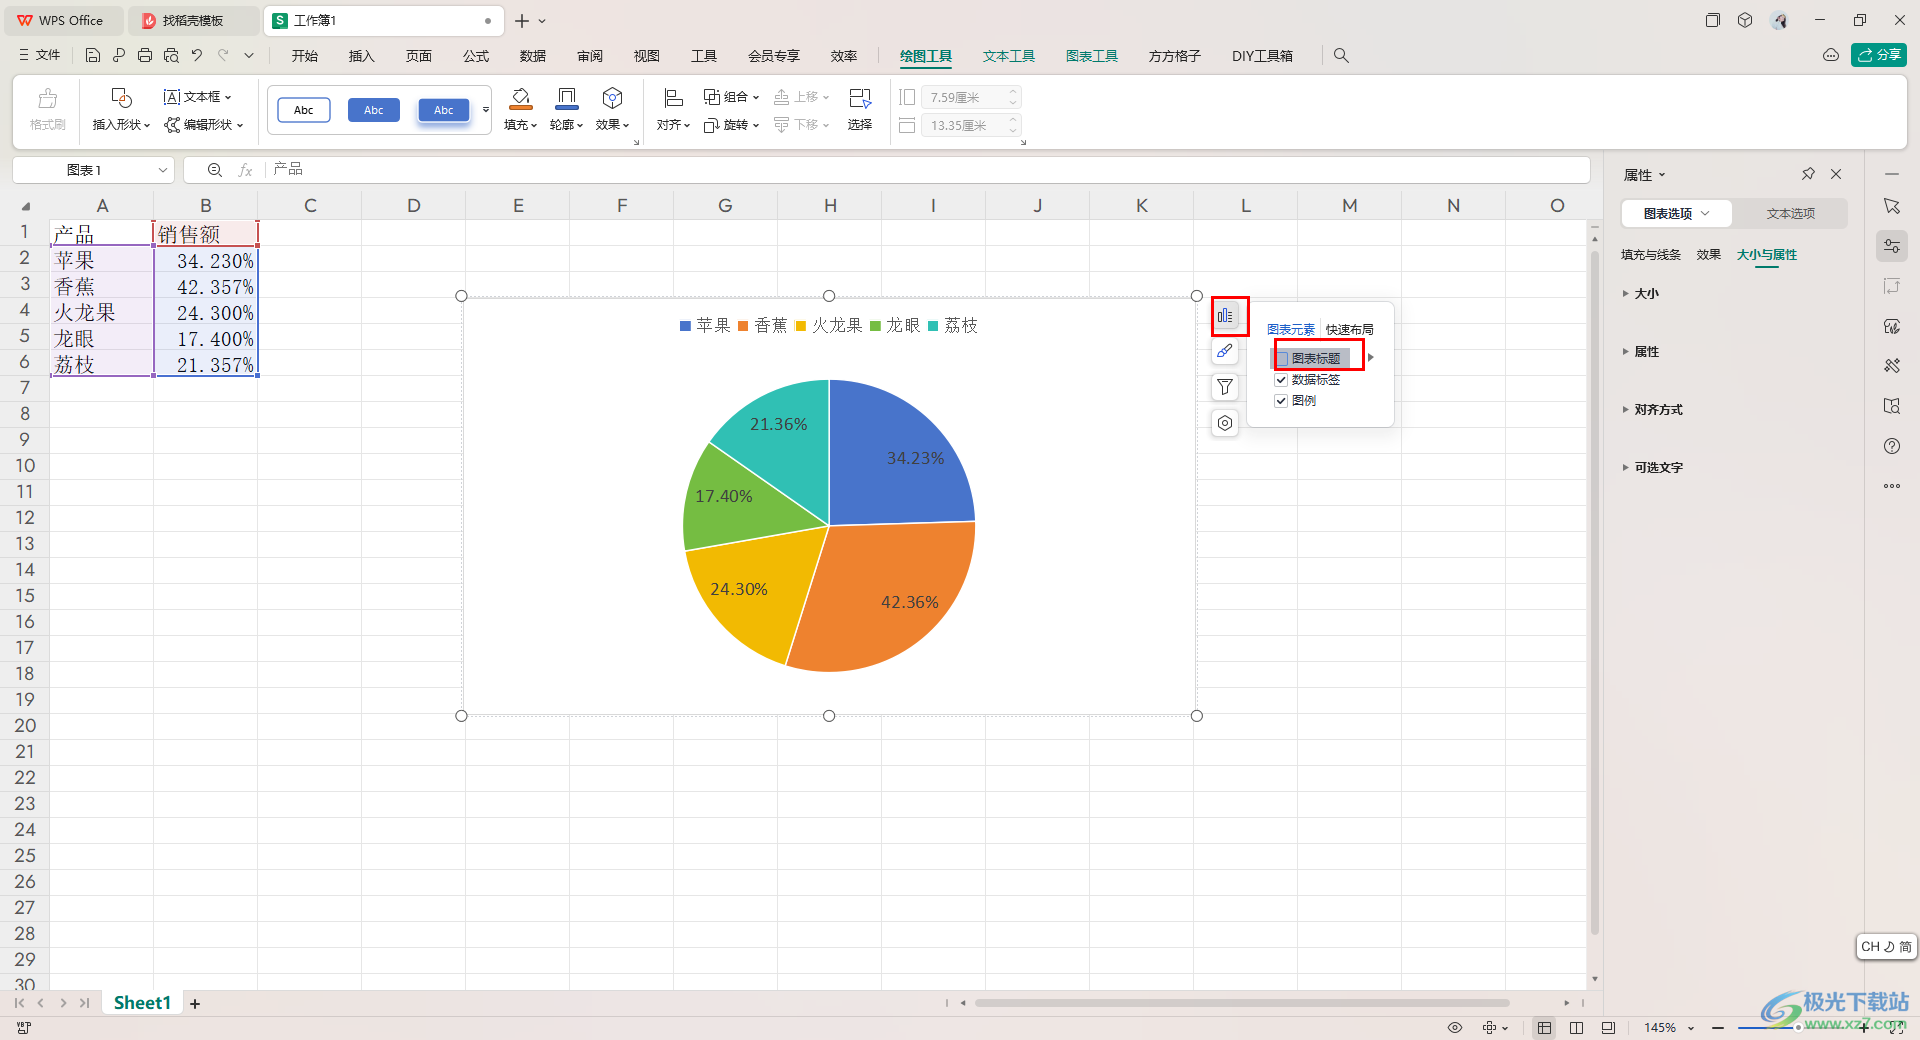Switch to 图表工具 chart tools tab
The width and height of the screenshot is (1920, 1040).
click(1091, 56)
